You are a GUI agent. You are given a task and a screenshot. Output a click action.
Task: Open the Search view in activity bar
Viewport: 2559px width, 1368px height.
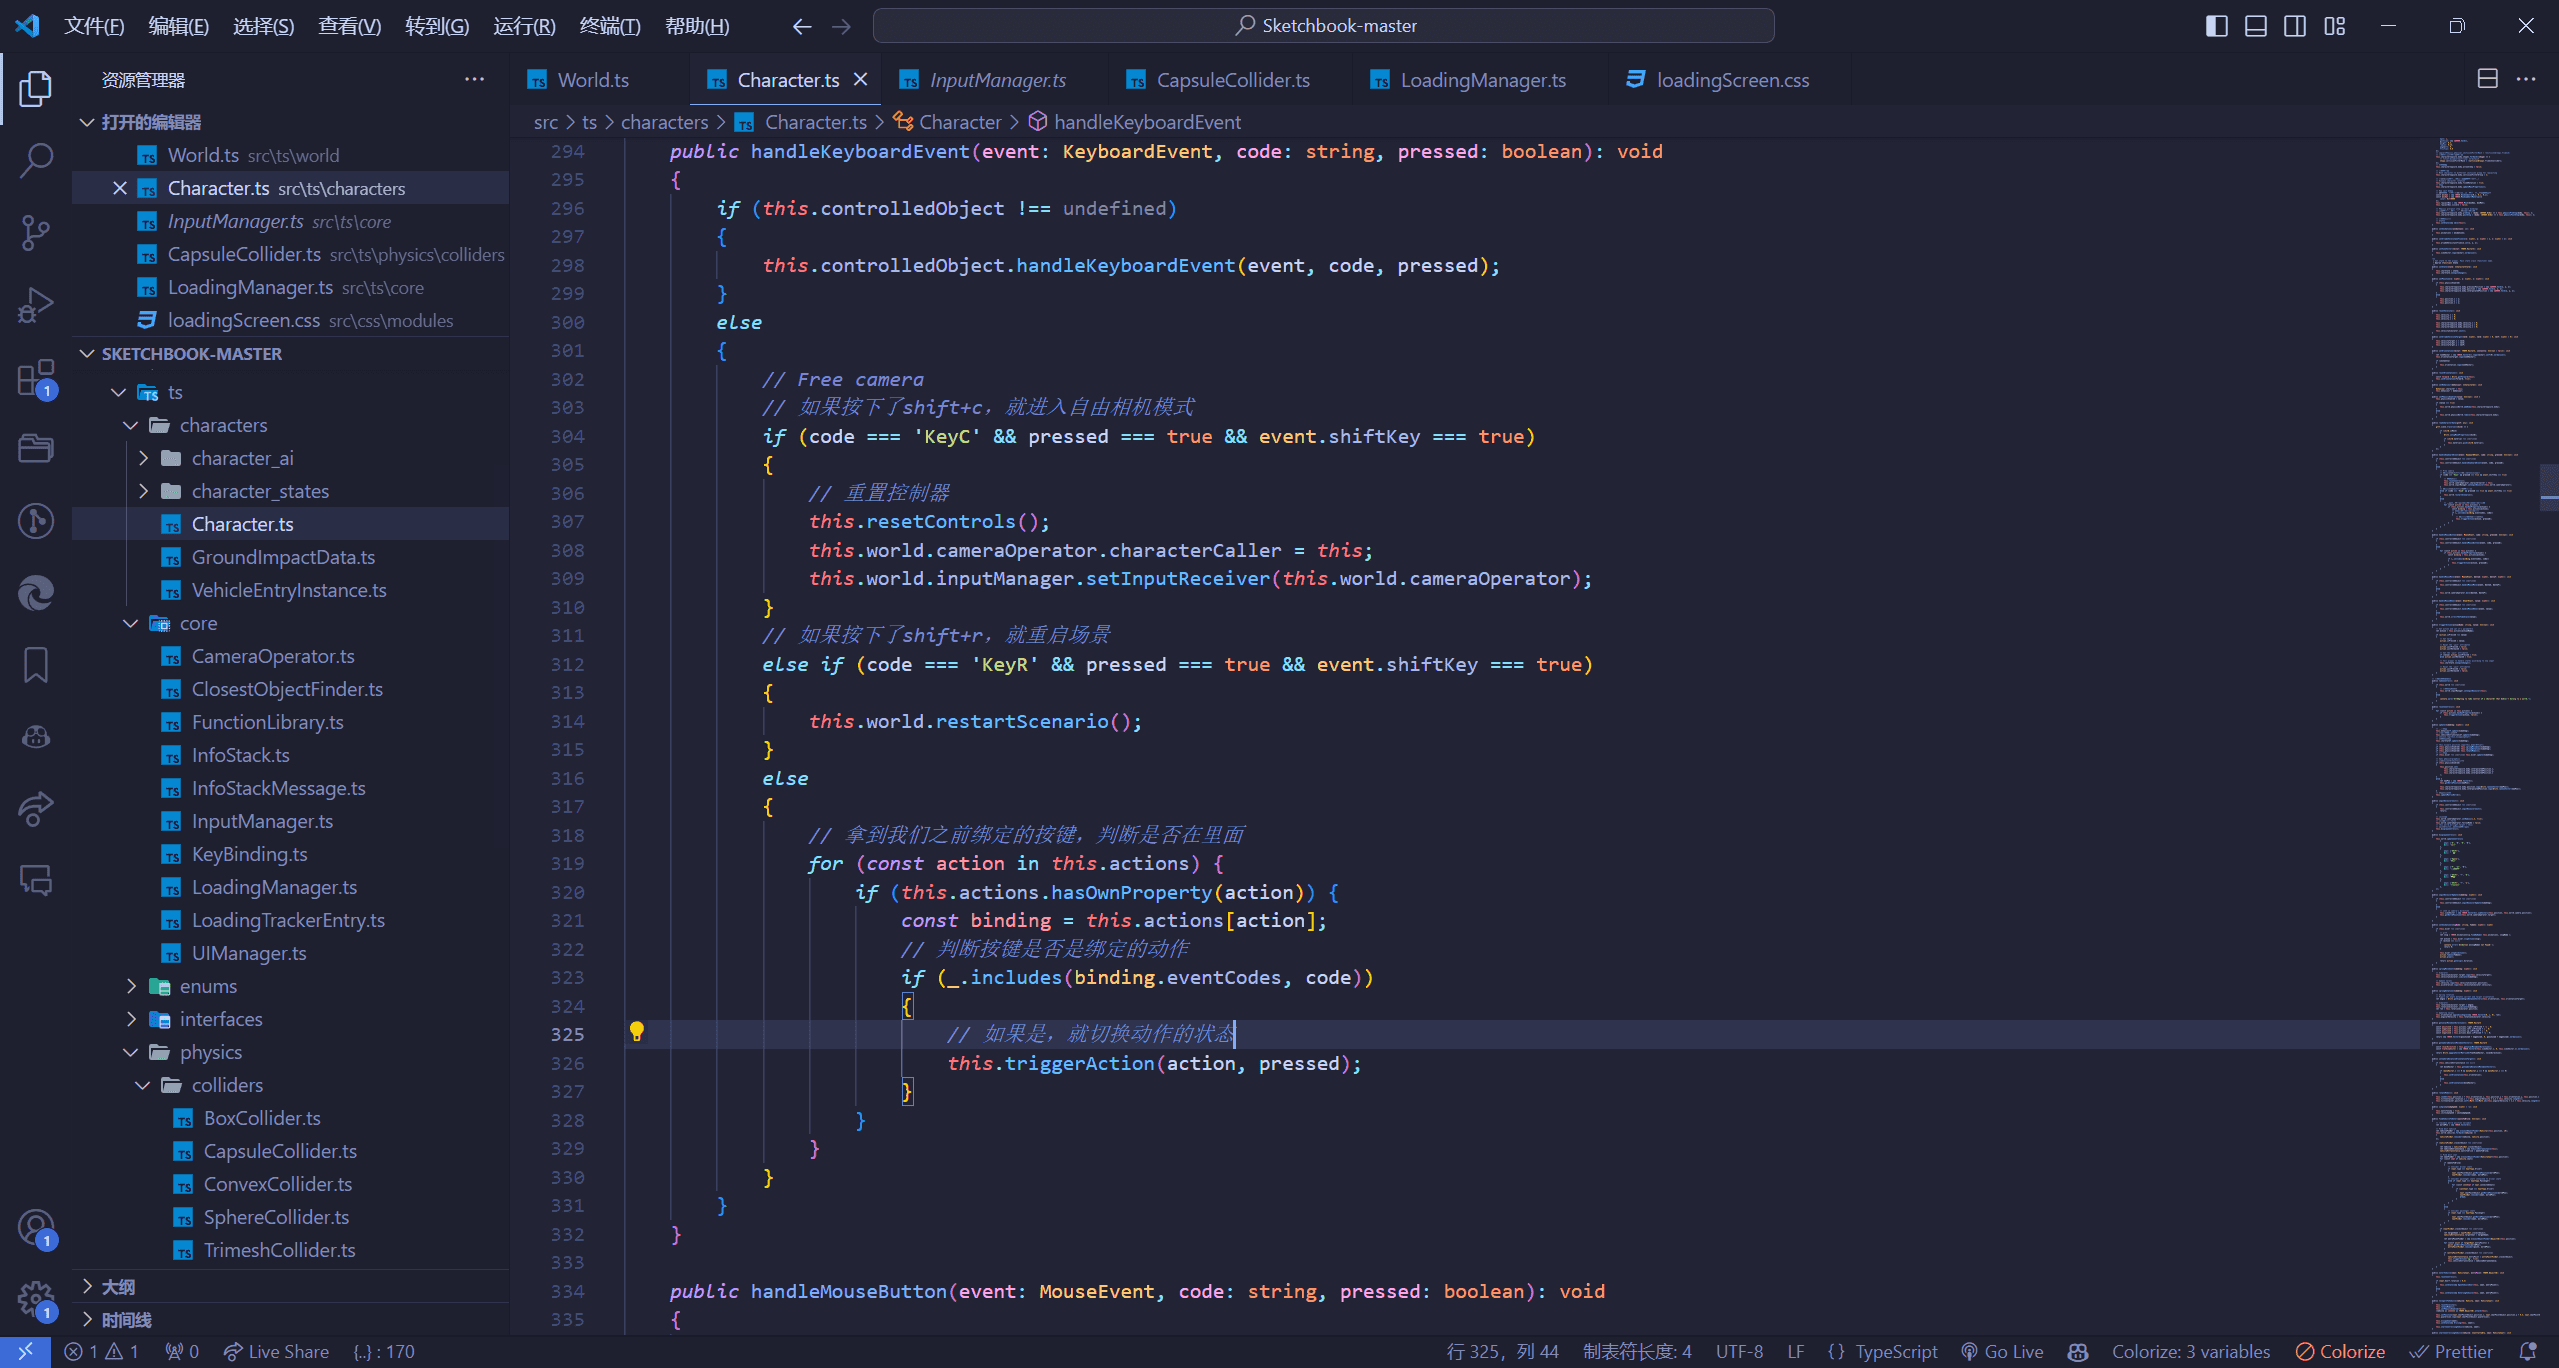pos(36,160)
